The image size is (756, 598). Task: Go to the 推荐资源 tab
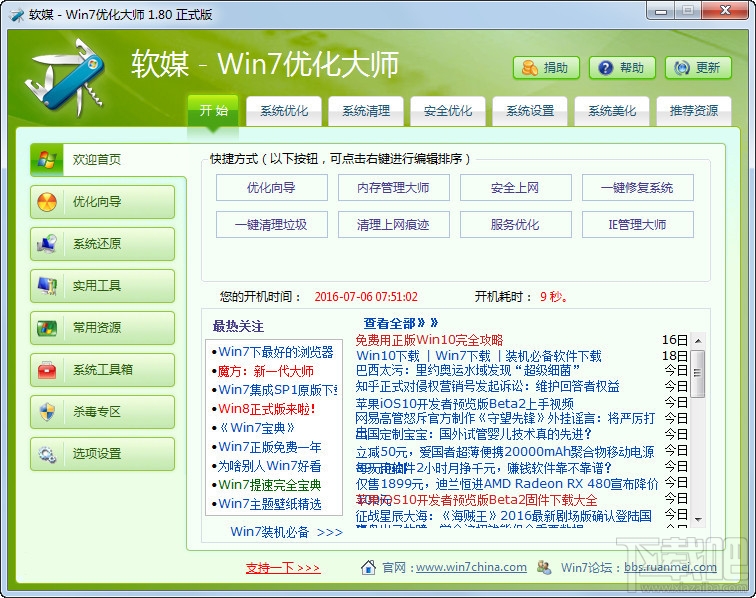694,111
